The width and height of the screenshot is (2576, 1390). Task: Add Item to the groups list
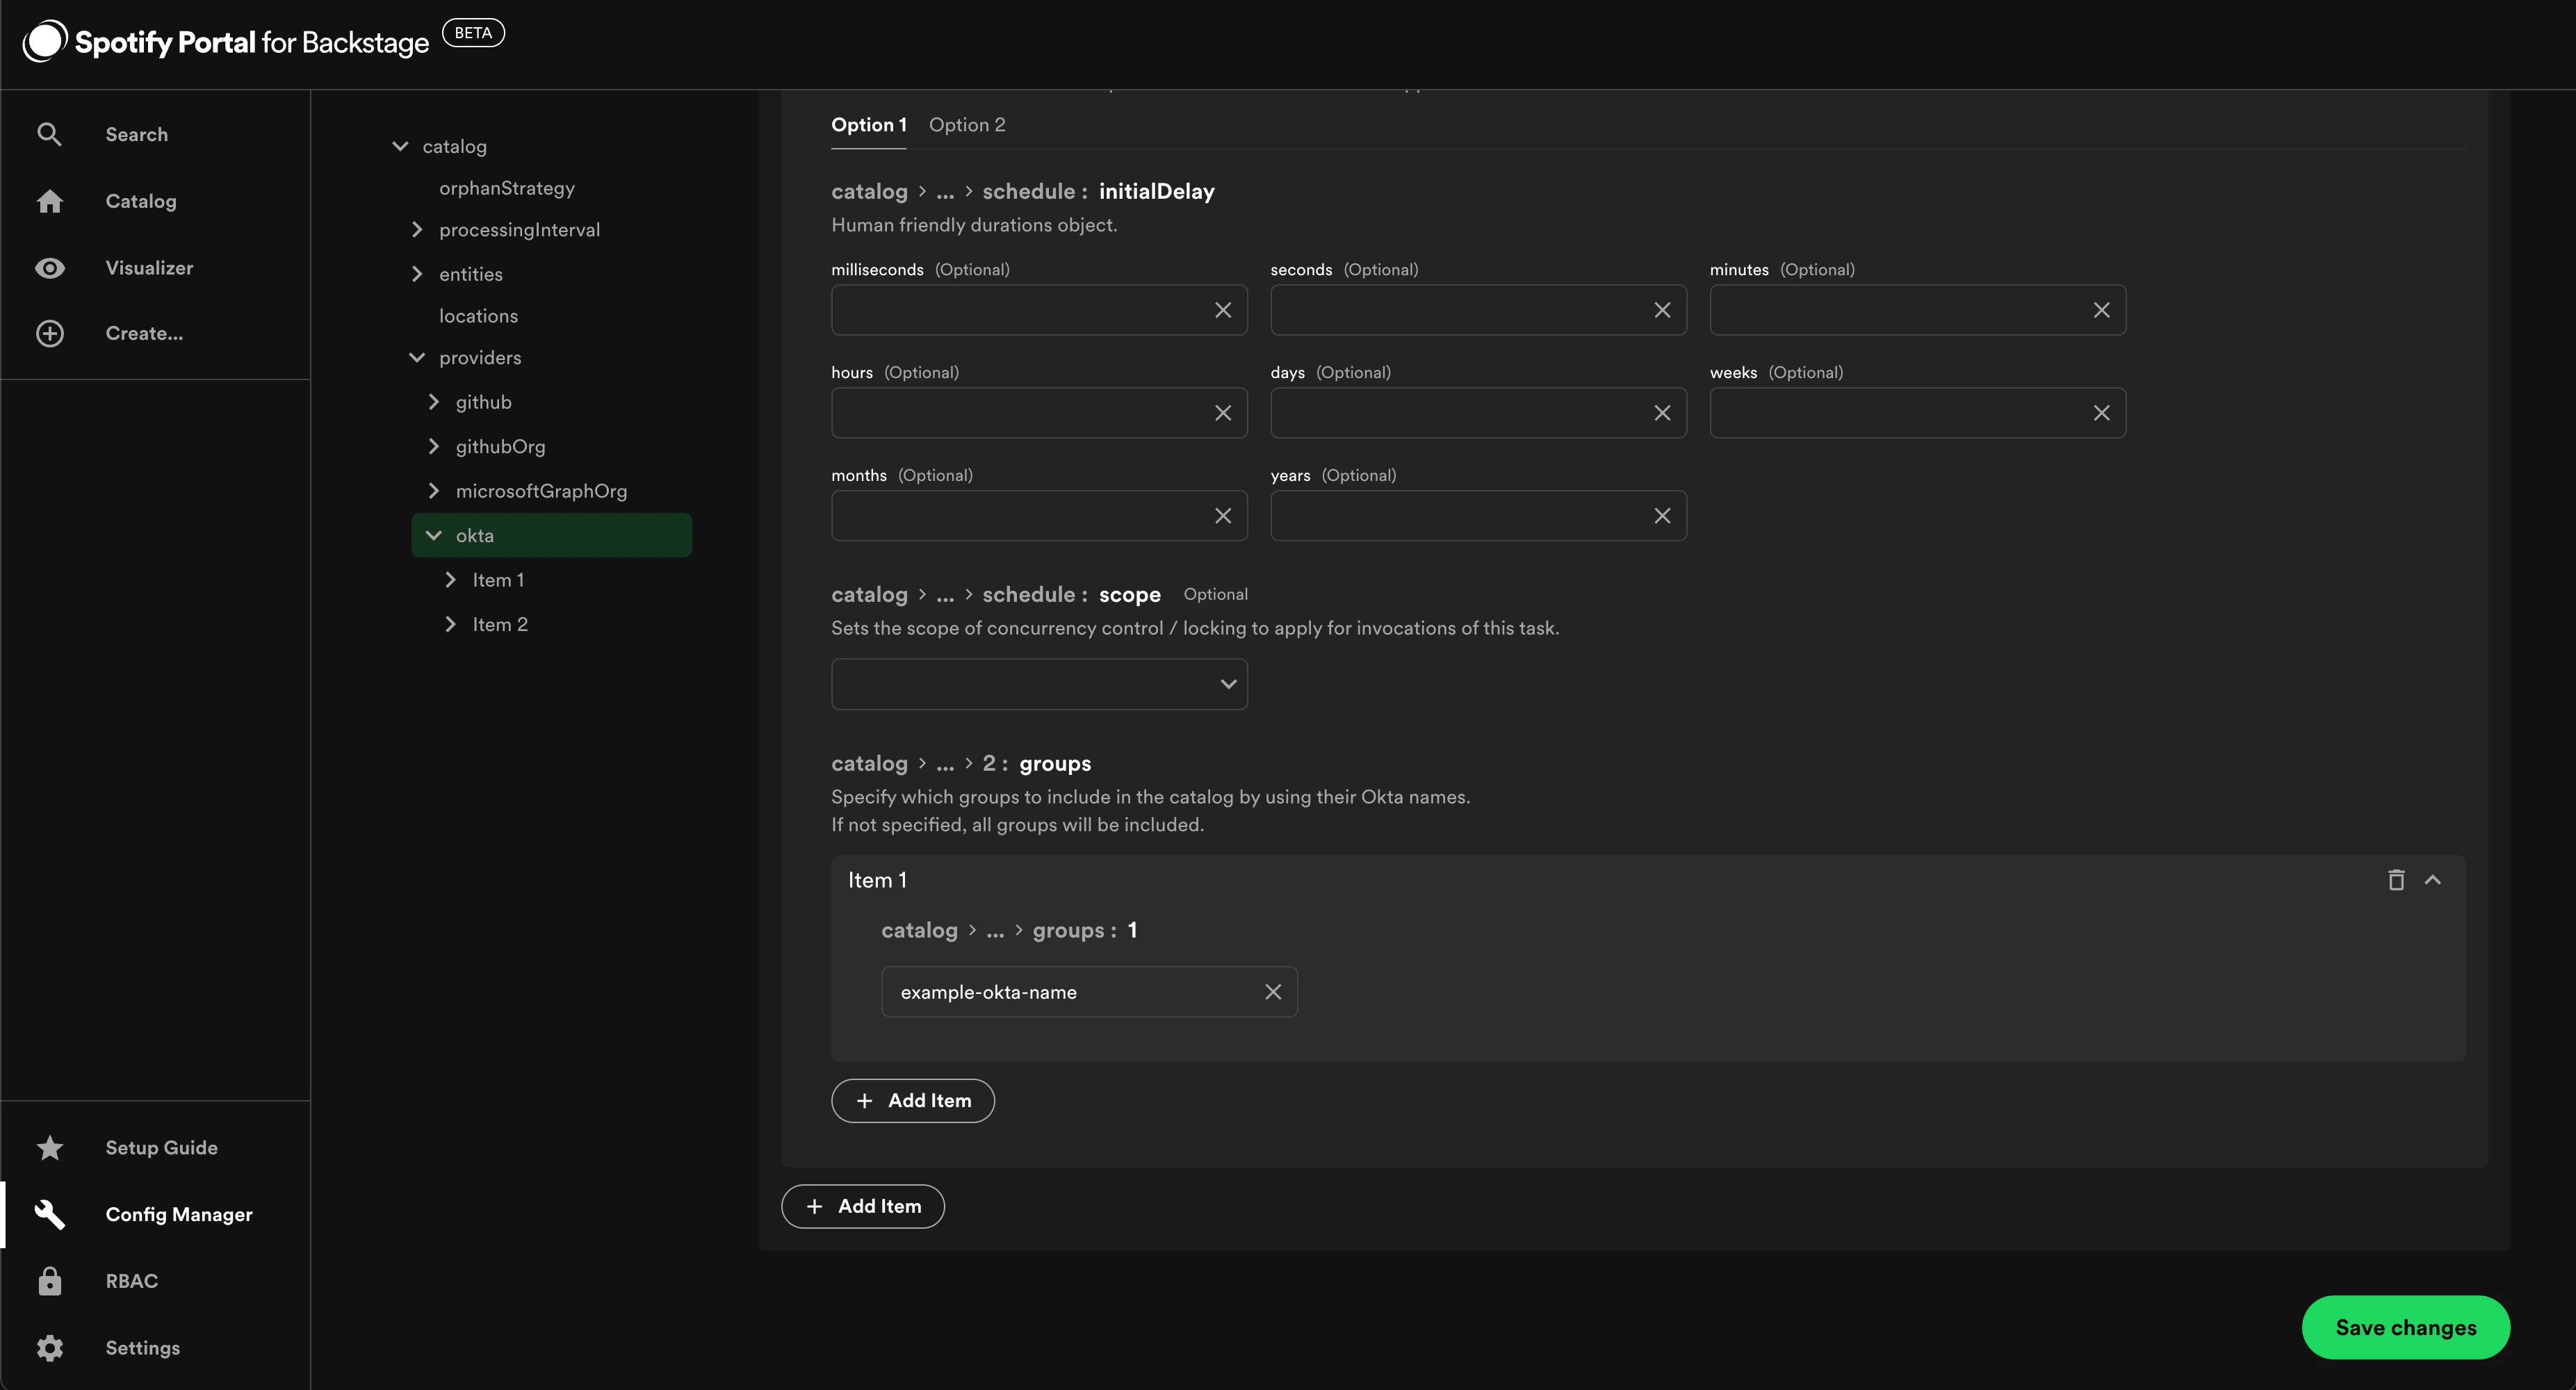[912, 1100]
